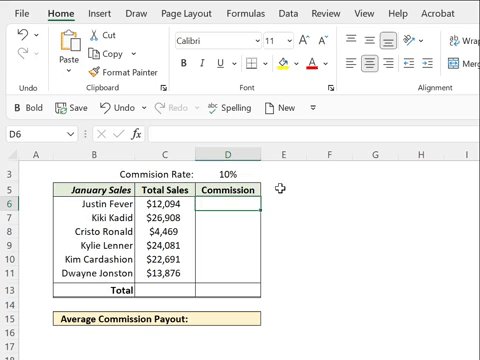480x360 pixels.
Task: Decrease font size with the smaller A icon
Action: pyautogui.click(x=323, y=41)
